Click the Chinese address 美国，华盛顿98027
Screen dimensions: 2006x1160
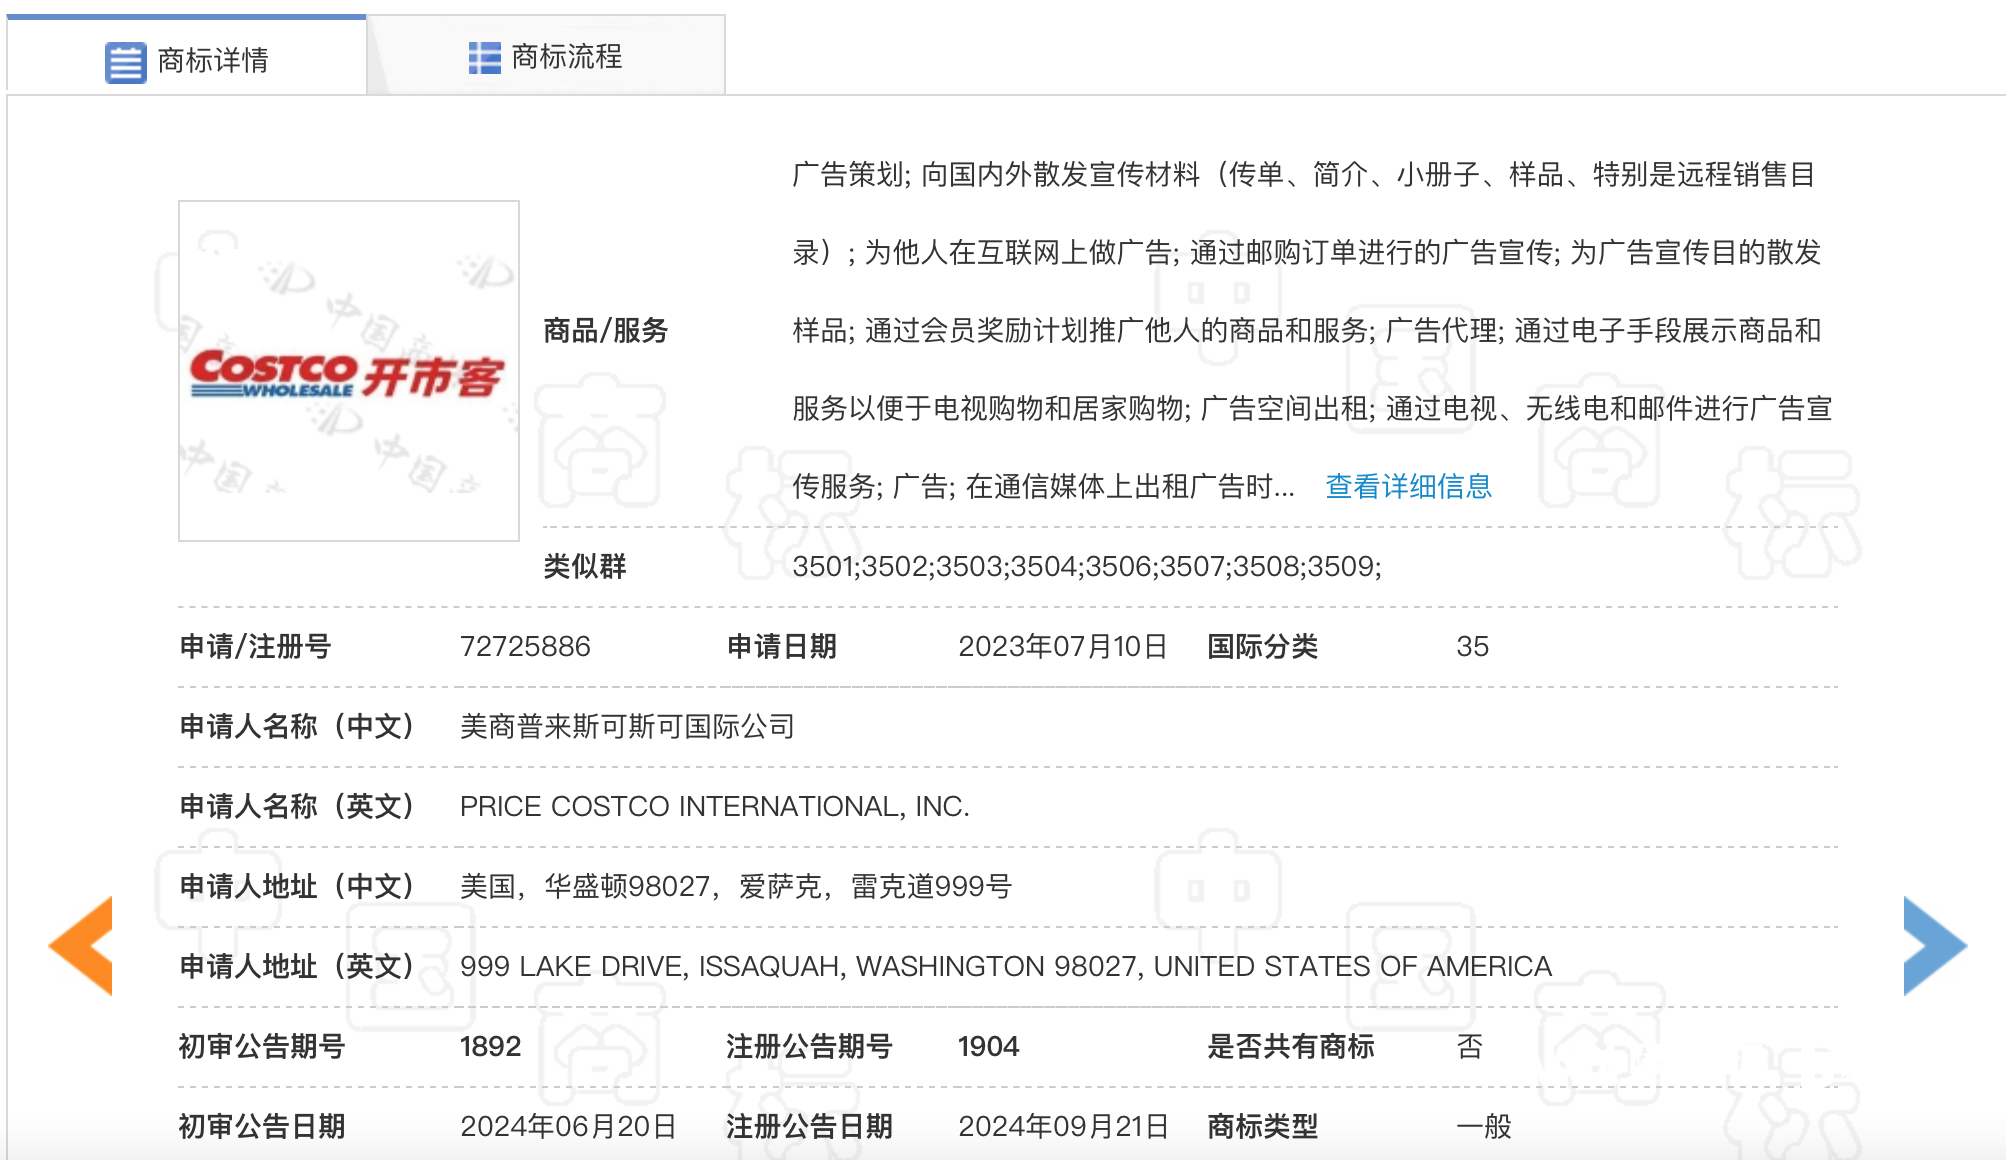(735, 887)
